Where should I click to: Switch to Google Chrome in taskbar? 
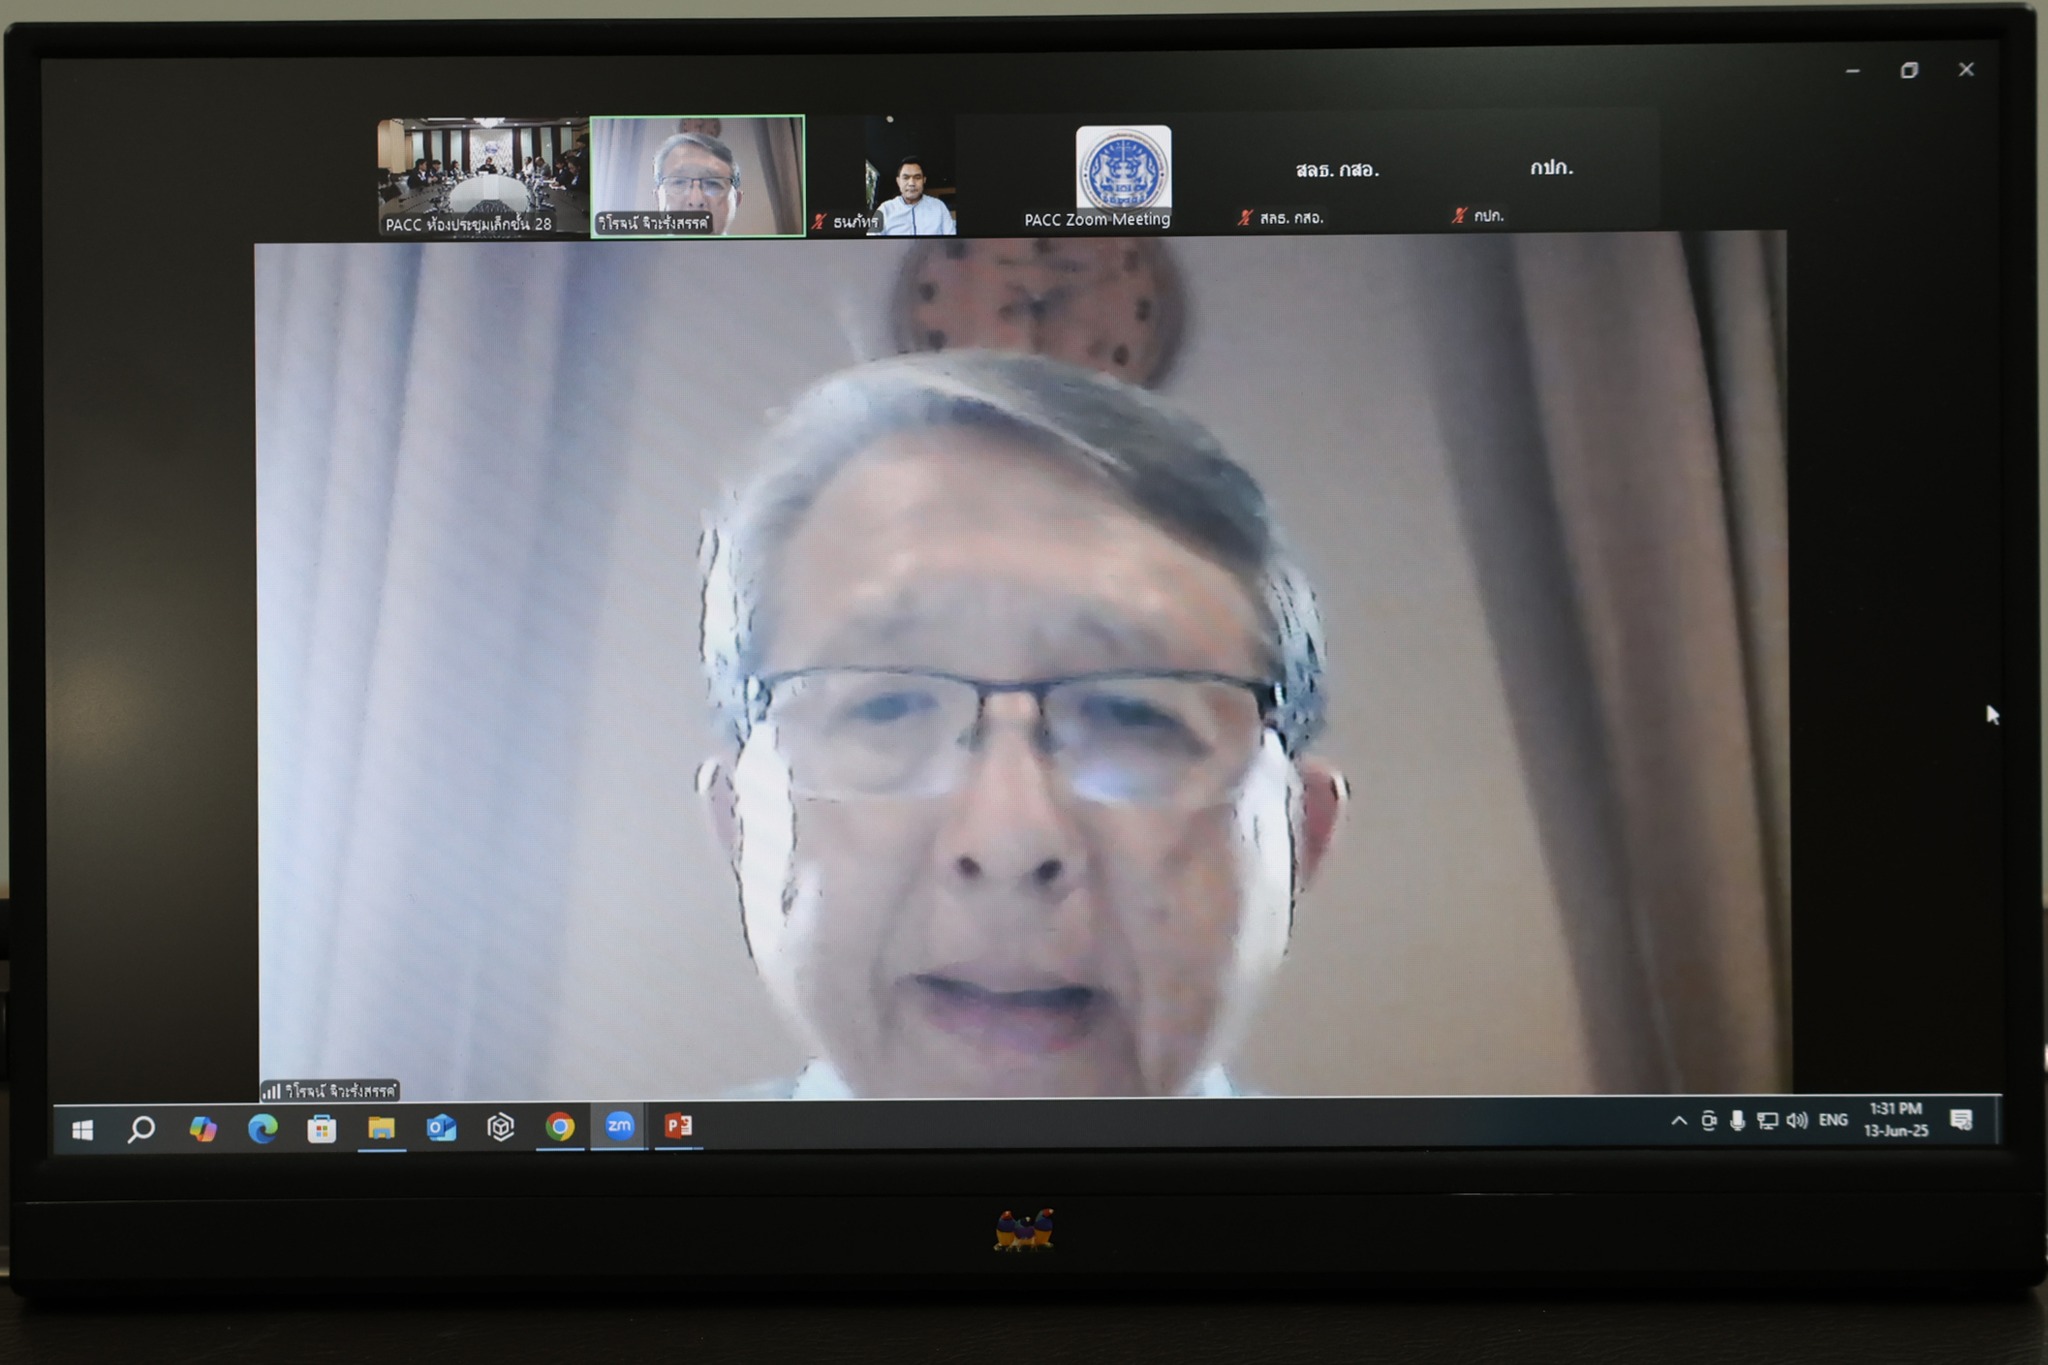pyautogui.click(x=560, y=1127)
